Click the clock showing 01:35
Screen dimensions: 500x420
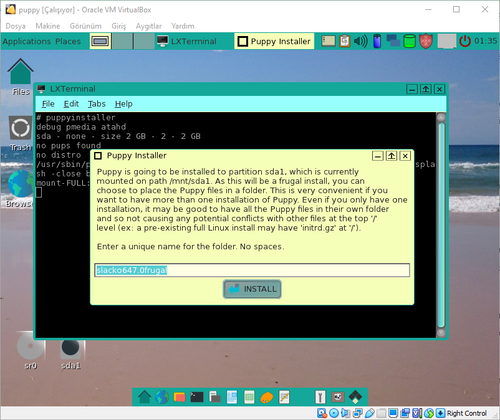click(x=485, y=41)
